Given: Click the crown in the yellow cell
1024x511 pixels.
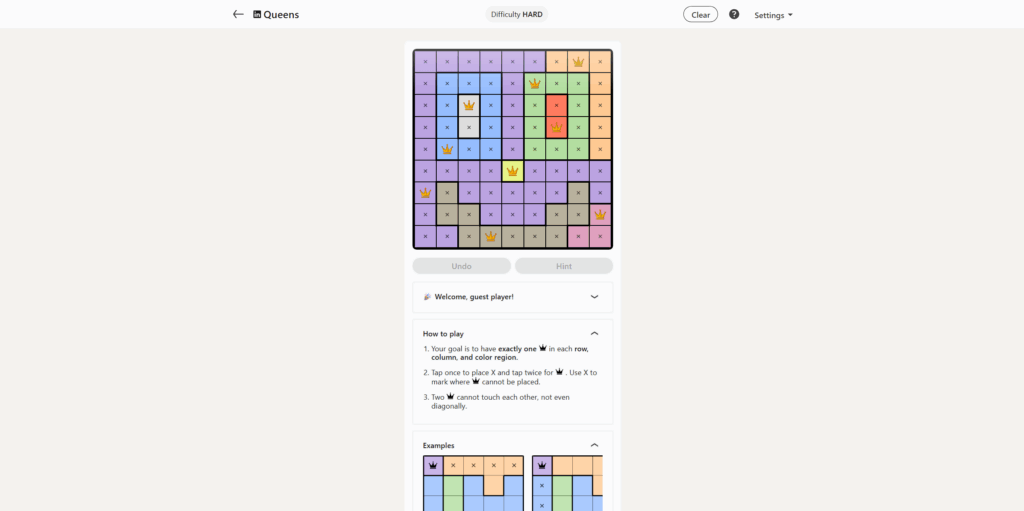Looking at the screenshot, I should coord(512,171).
